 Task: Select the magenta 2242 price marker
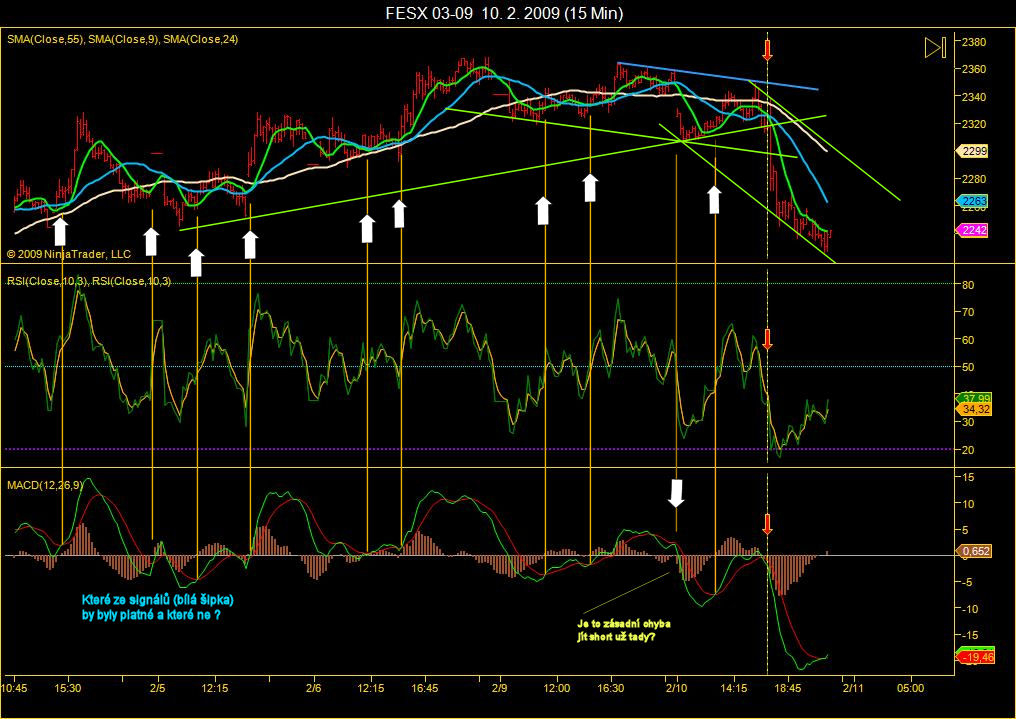[x=973, y=230]
